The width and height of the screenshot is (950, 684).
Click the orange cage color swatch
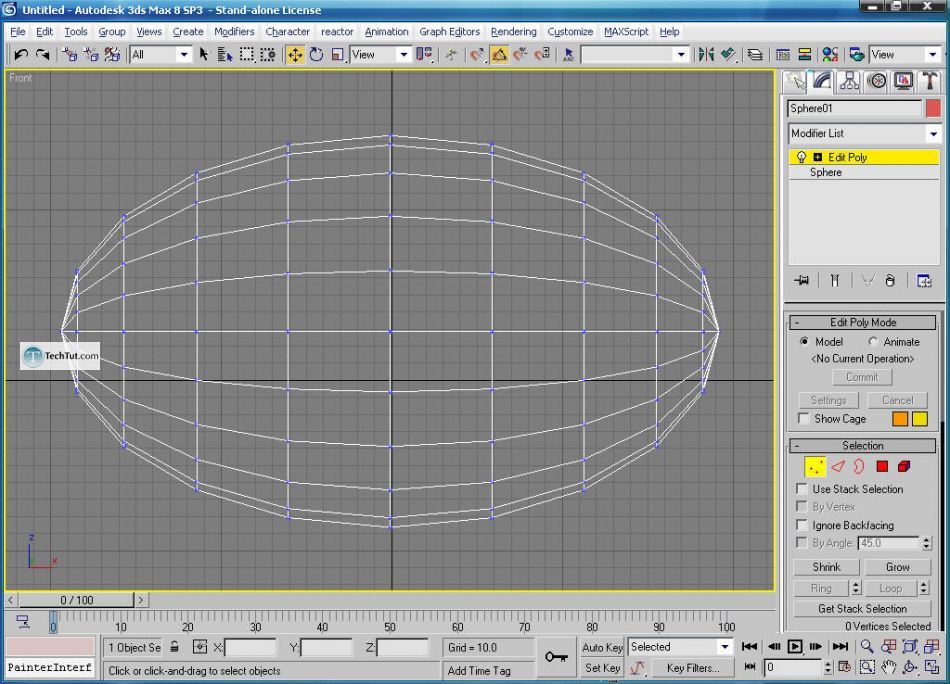(900, 419)
